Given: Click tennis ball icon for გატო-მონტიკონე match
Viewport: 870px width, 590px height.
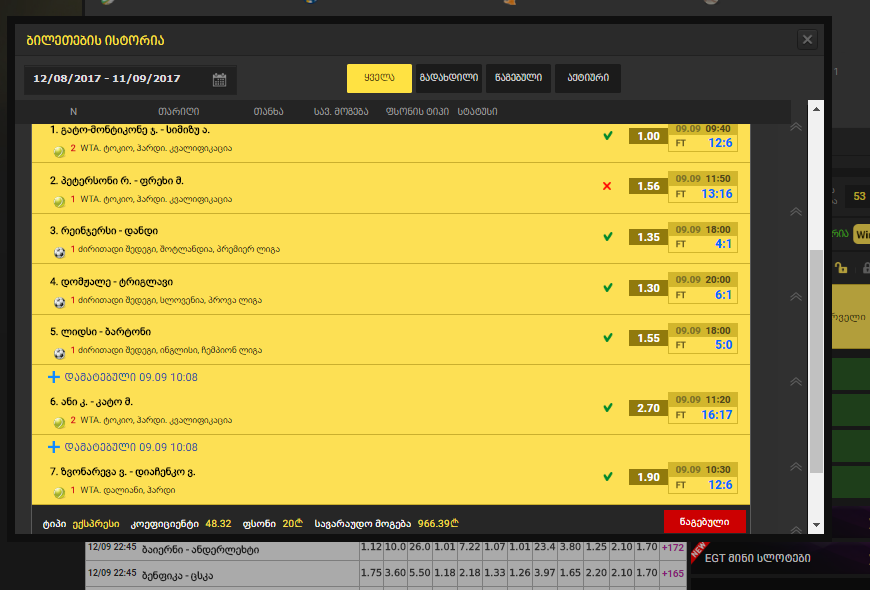Looking at the screenshot, I should (59, 152).
